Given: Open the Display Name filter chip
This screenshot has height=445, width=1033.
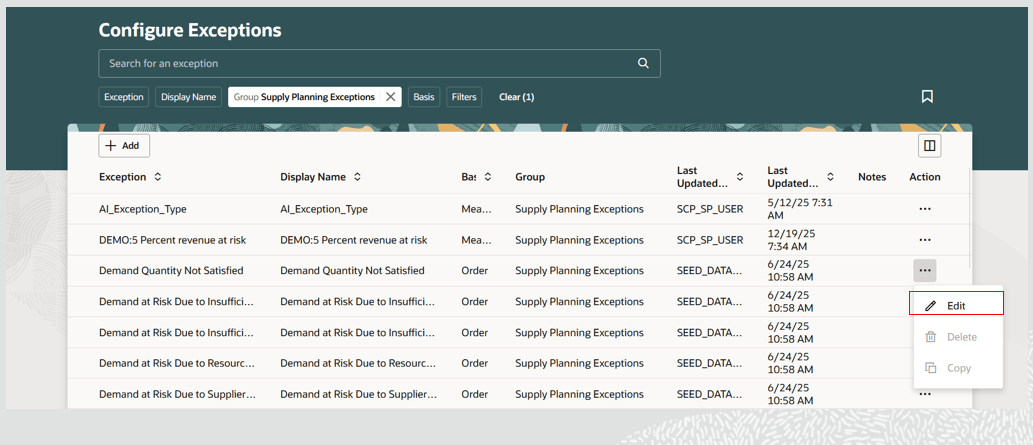Looking at the screenshot, I should click(x=189, y=97).
